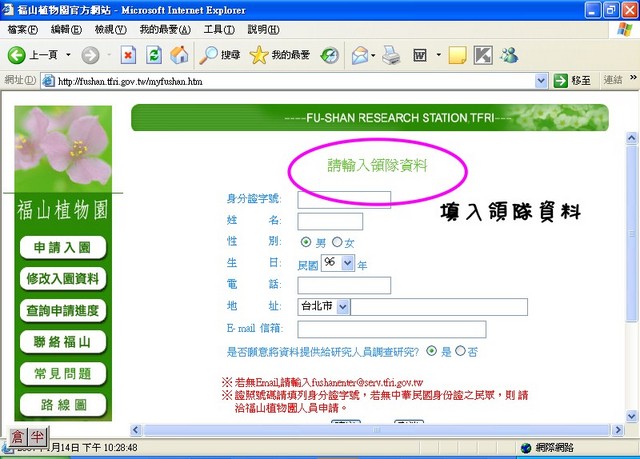The height and width of the screenshot is (459, 640).
Task: Click the 身分證字號 input field
Action: (345, 199)
